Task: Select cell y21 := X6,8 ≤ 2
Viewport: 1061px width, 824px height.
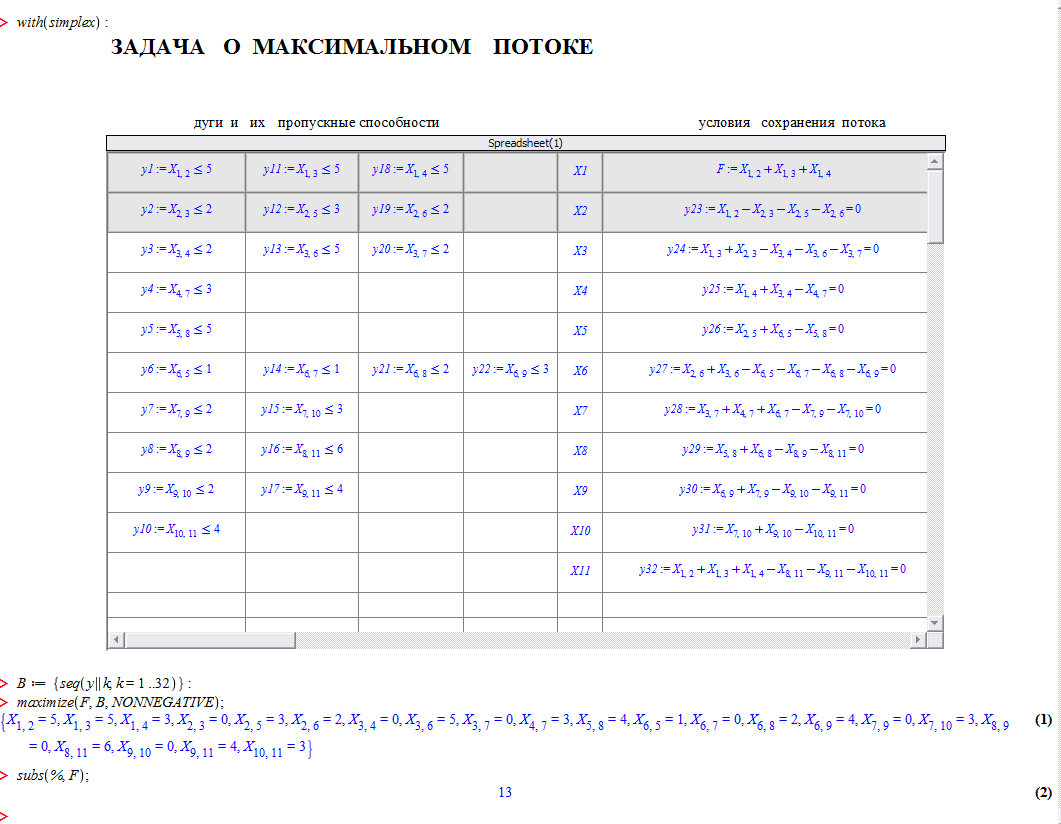Action: pyautogui.click(x=411, y=372)
